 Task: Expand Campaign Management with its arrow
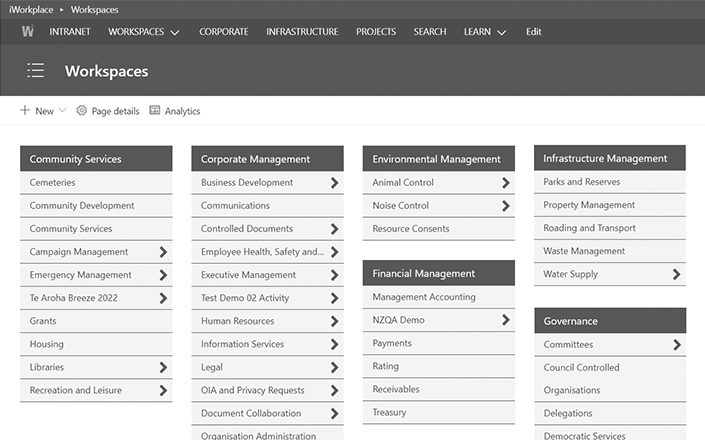(163, 252)
